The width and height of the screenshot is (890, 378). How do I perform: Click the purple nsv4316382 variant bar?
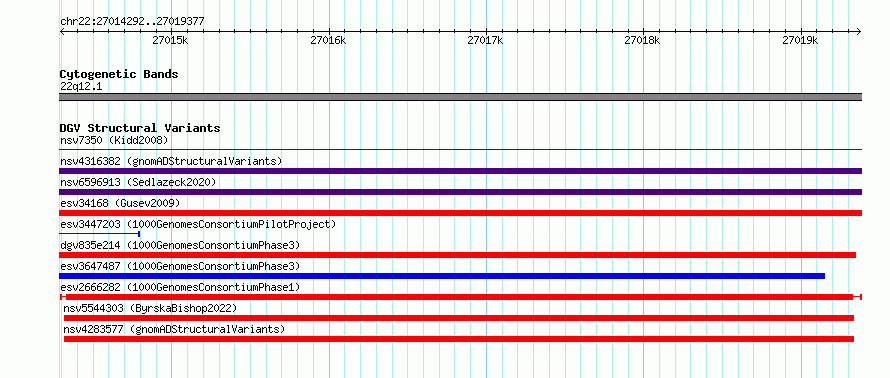460,171
